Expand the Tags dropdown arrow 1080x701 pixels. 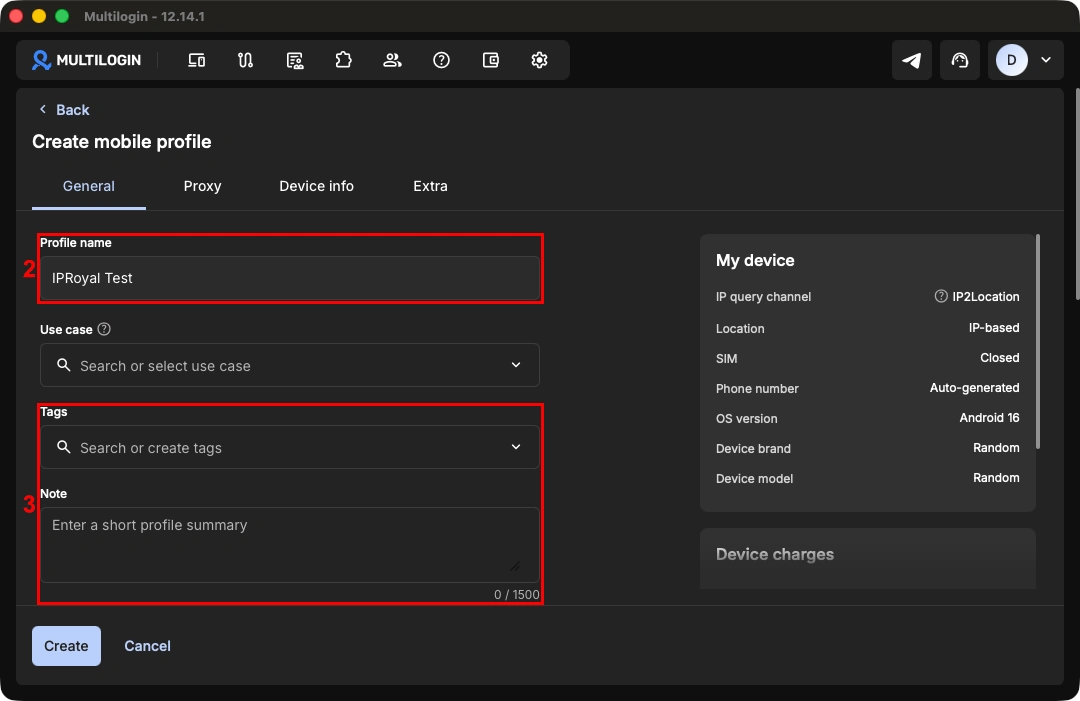click(516, 447)
